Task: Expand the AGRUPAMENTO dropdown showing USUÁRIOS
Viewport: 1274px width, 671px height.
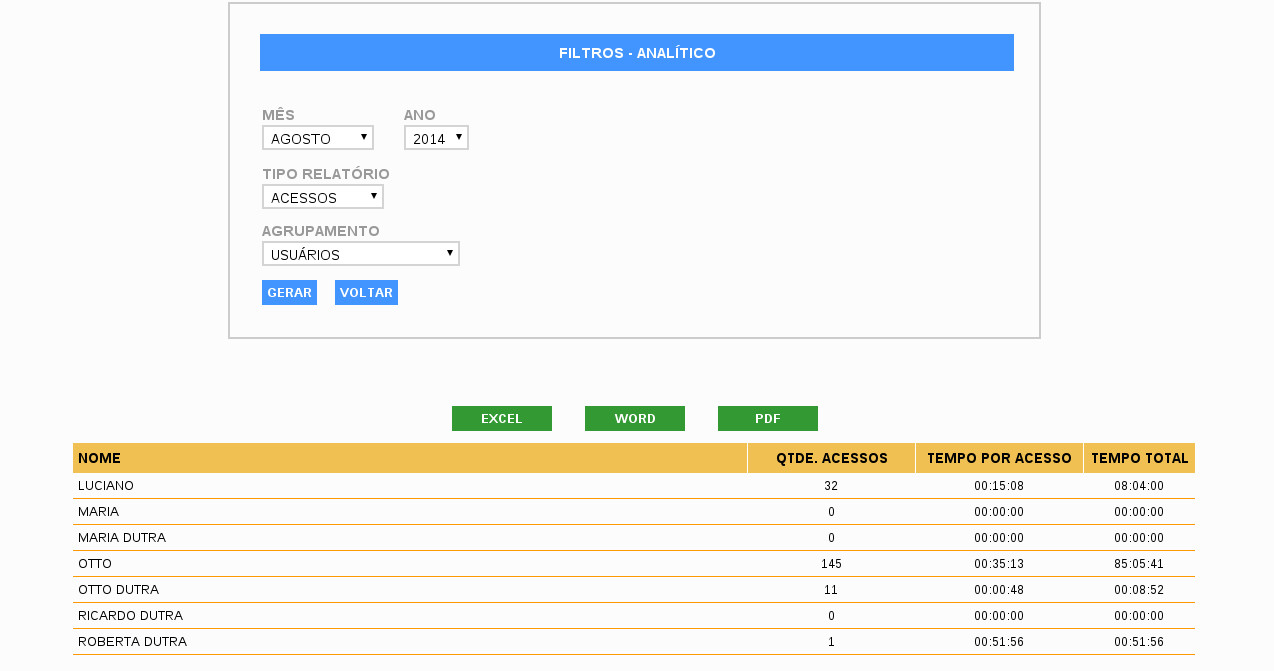Action: pyautogui.click(x=360, y=254)
